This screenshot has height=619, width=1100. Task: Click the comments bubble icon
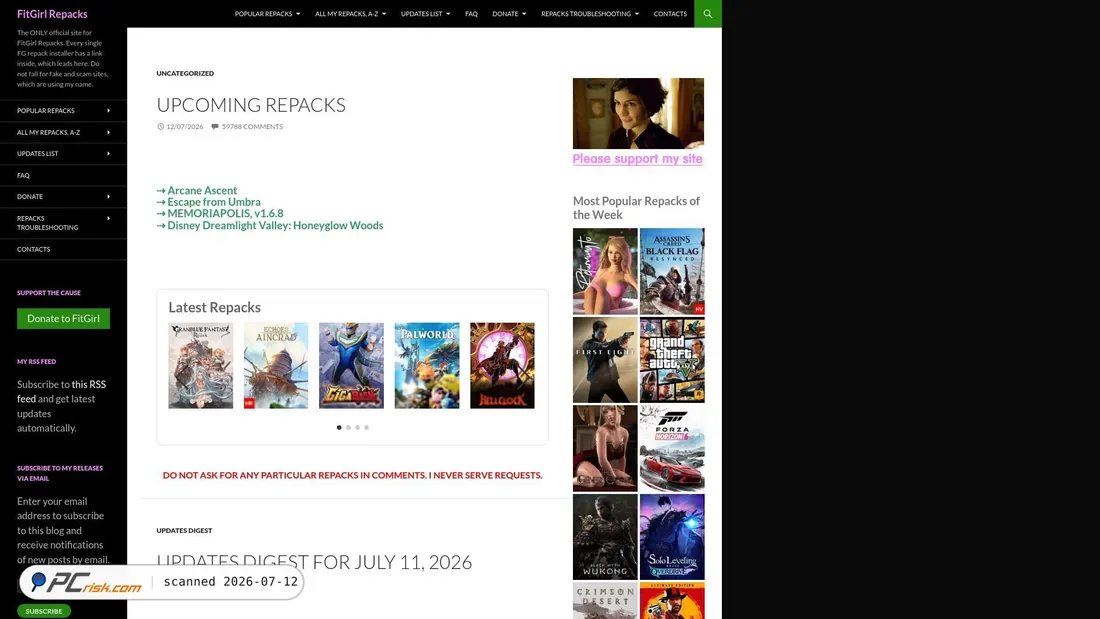[x=215, y=126]
